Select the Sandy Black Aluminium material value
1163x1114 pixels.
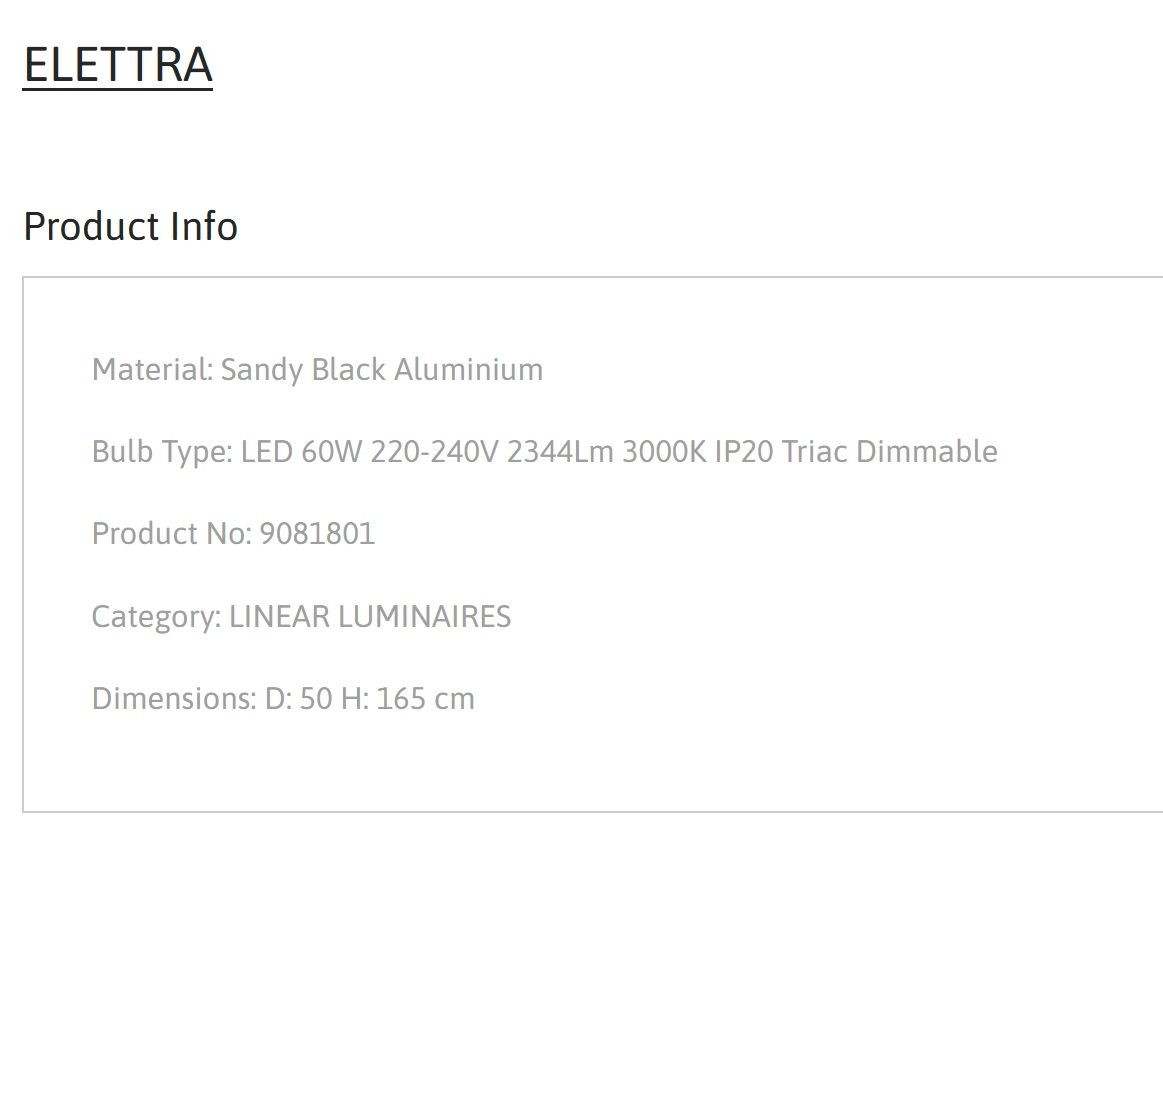coord(381,370)
